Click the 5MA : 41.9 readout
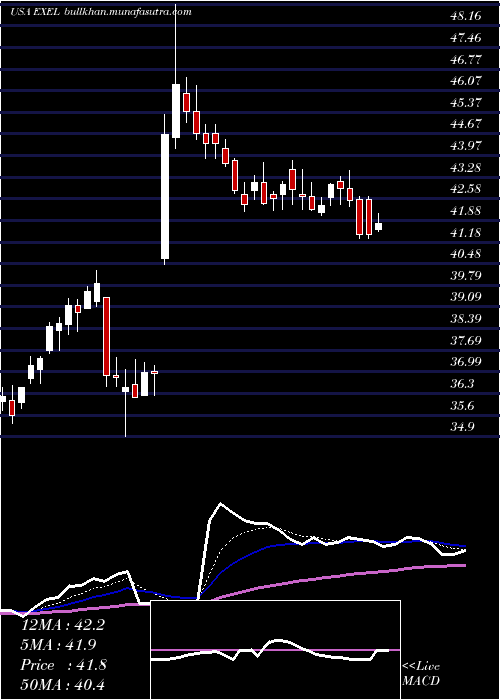This screenshot has width=500, height=700. 59,645
